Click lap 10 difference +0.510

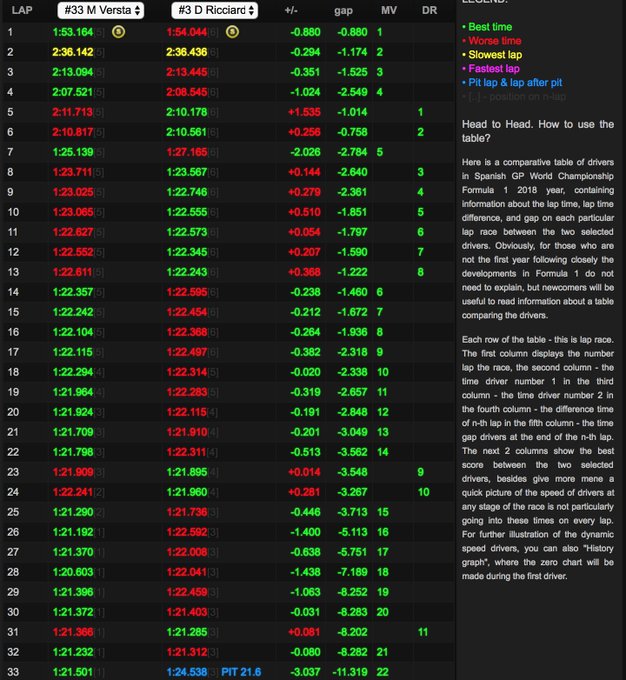[x=304, y=212]
